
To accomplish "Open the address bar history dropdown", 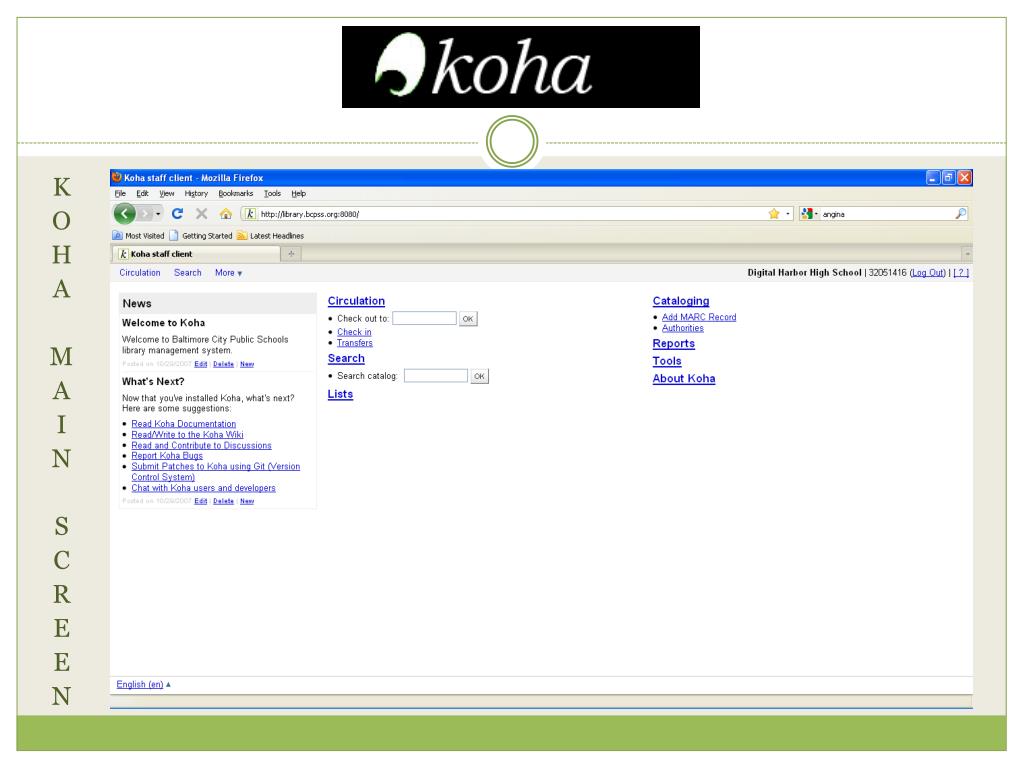I will tap(788, 214).
